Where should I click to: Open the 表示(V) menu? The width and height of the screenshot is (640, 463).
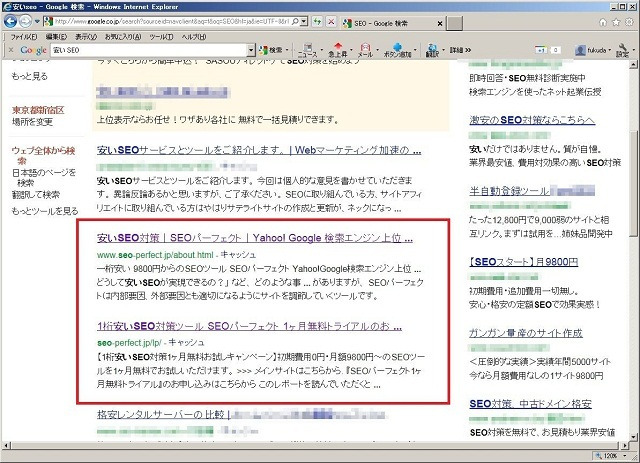click(86, 37)
